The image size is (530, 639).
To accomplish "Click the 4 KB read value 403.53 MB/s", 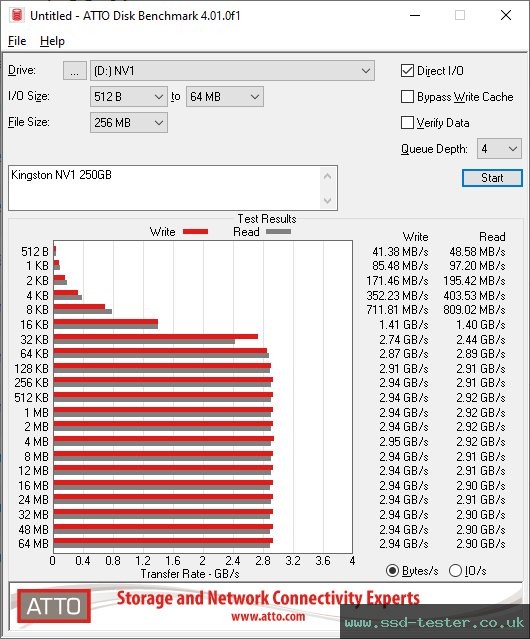I will click(x=474, y=295).
